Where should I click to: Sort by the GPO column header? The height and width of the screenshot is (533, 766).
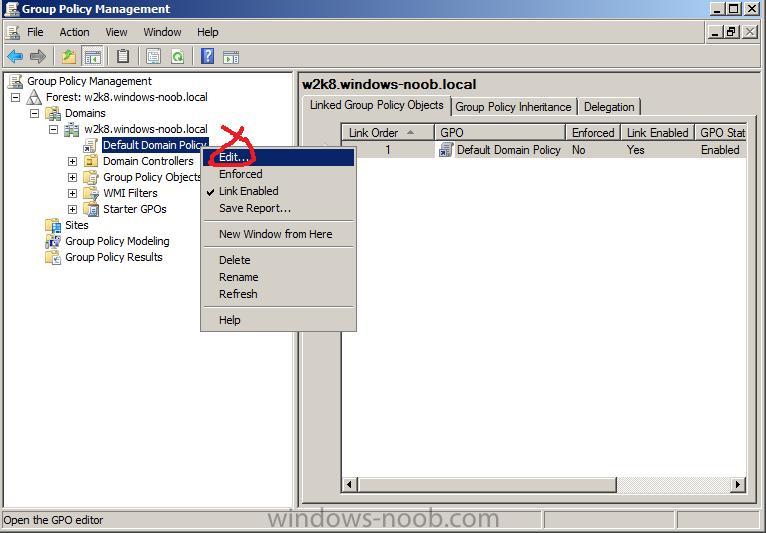500,133
